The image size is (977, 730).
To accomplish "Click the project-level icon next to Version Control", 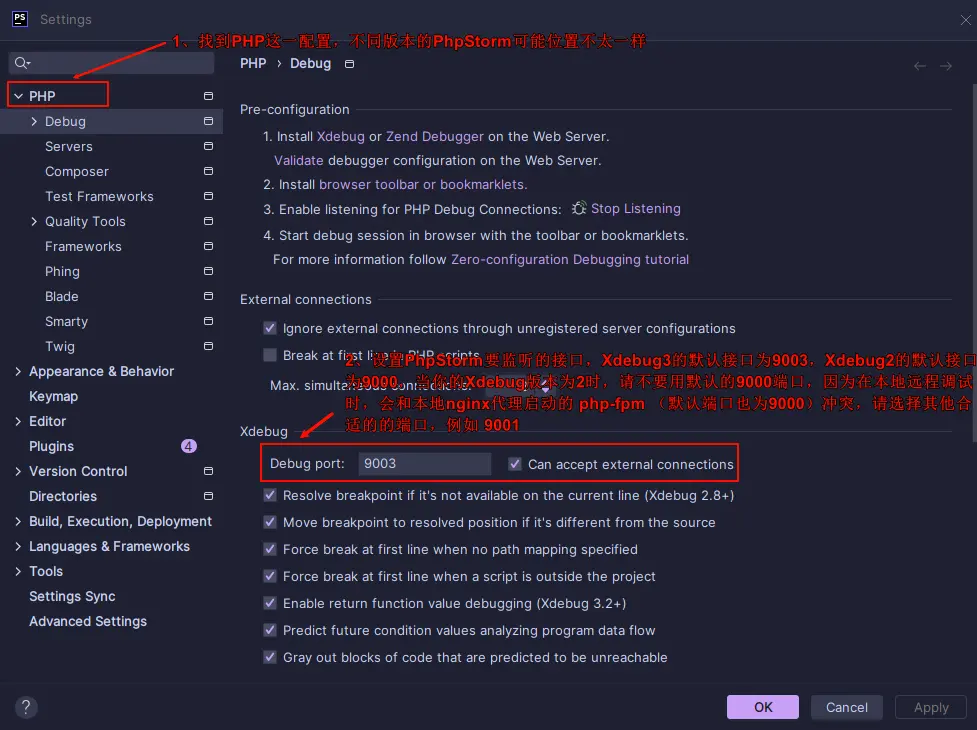I will point(208,471).
